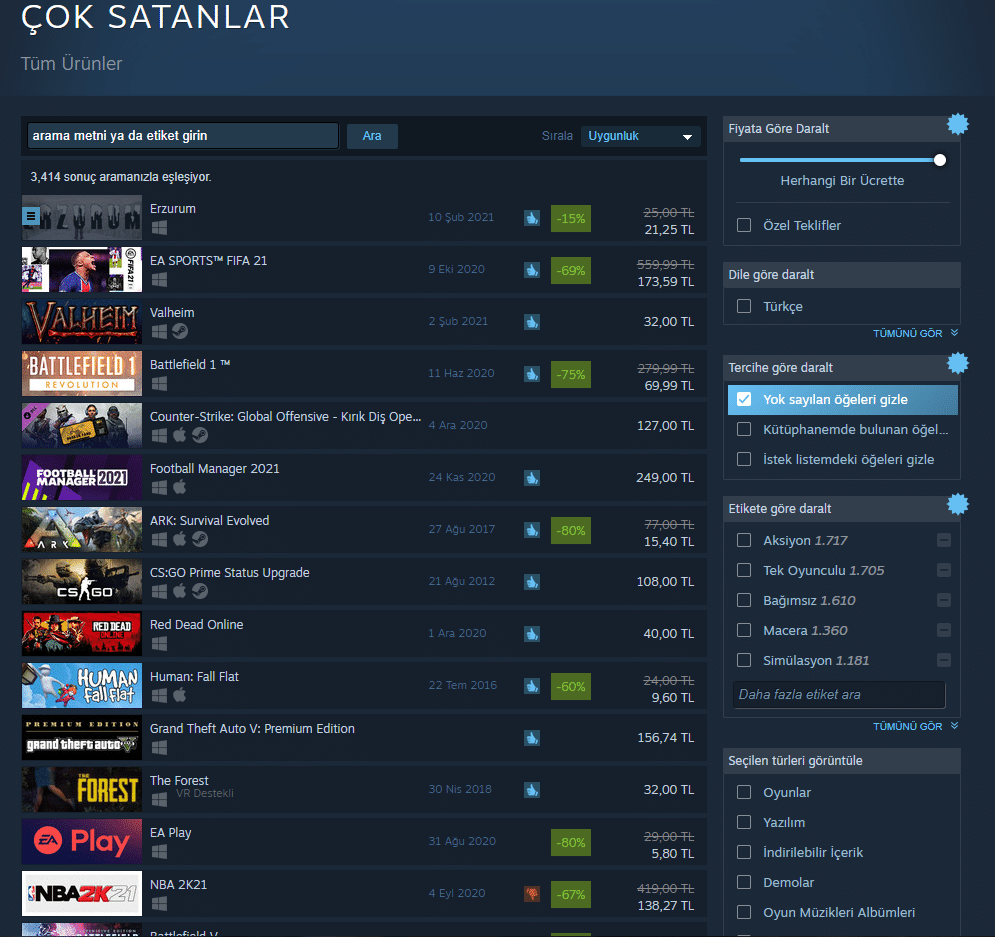
Task: Toggle Kütüphanemde bulunan öğeleri gizle checkbox
Action: click(744, 429)
